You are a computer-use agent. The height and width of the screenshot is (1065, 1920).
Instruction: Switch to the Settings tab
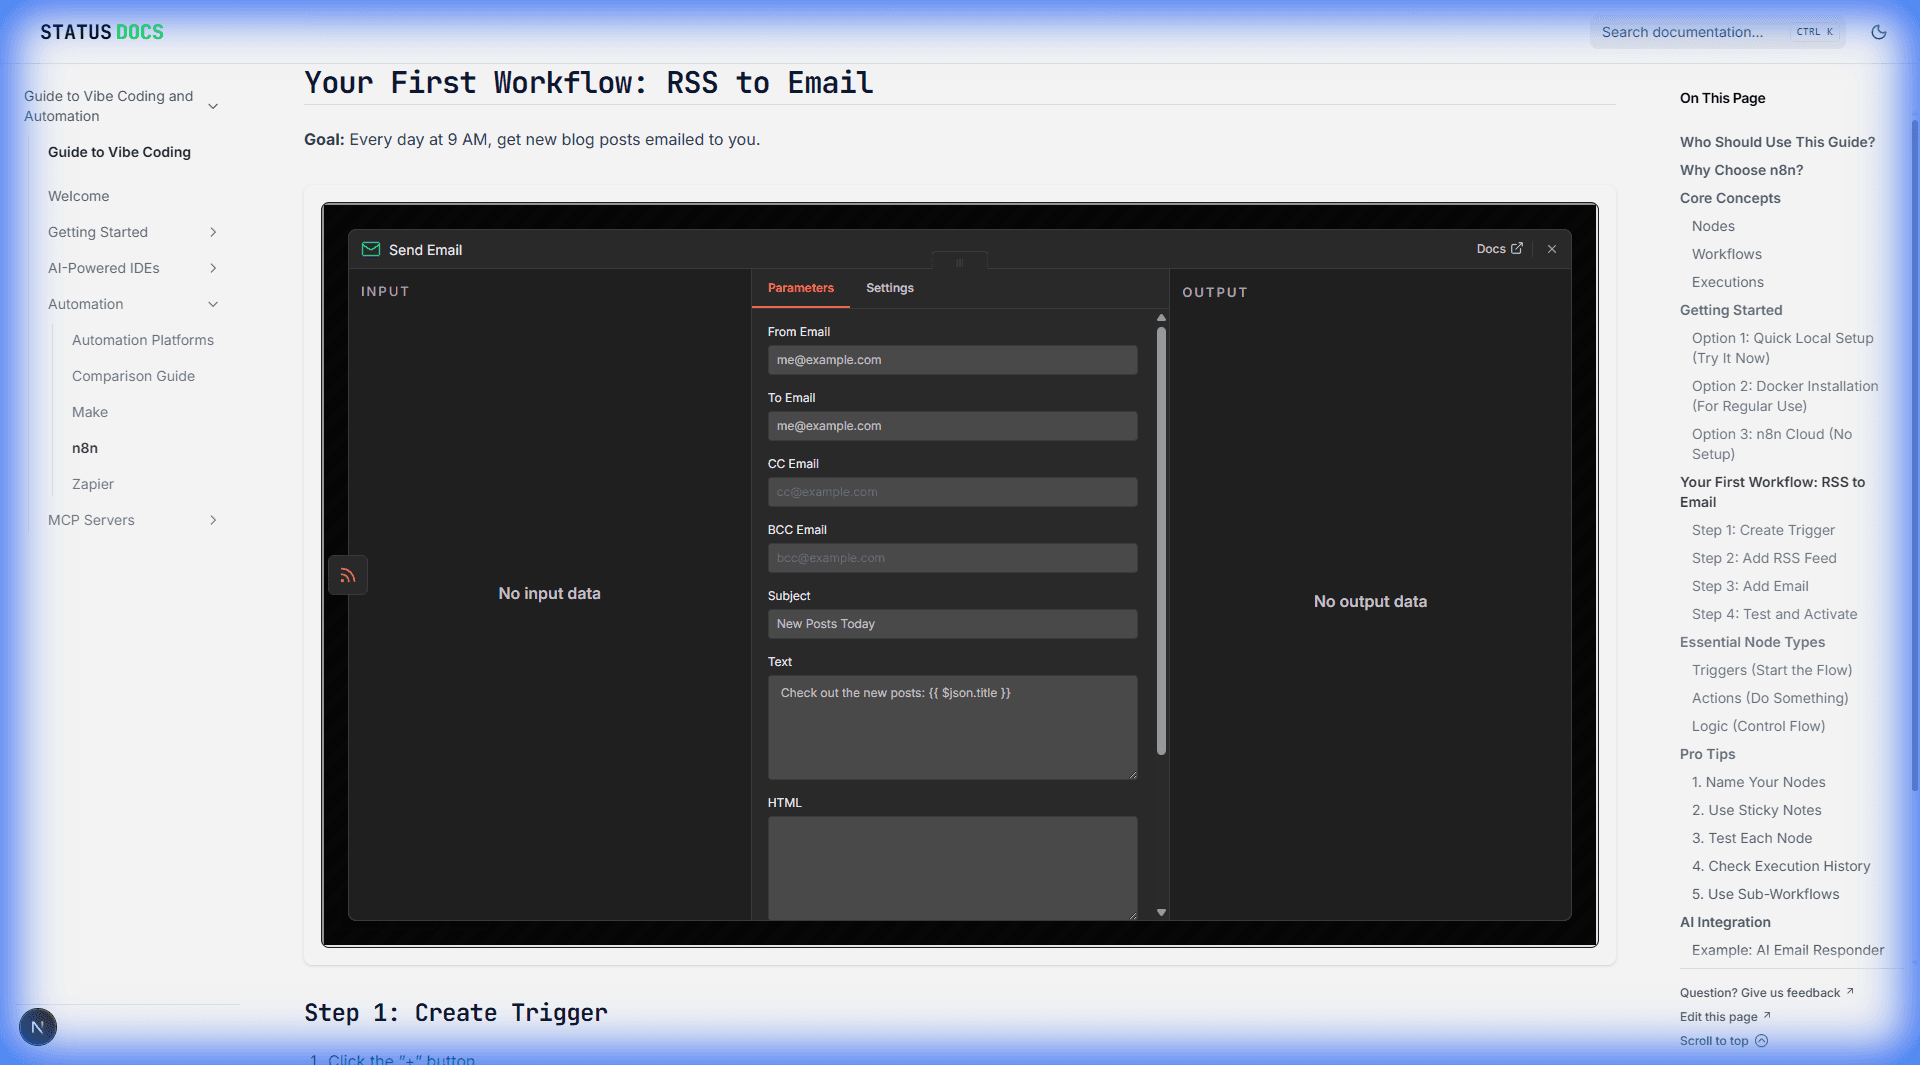click(x=889, y=288)
